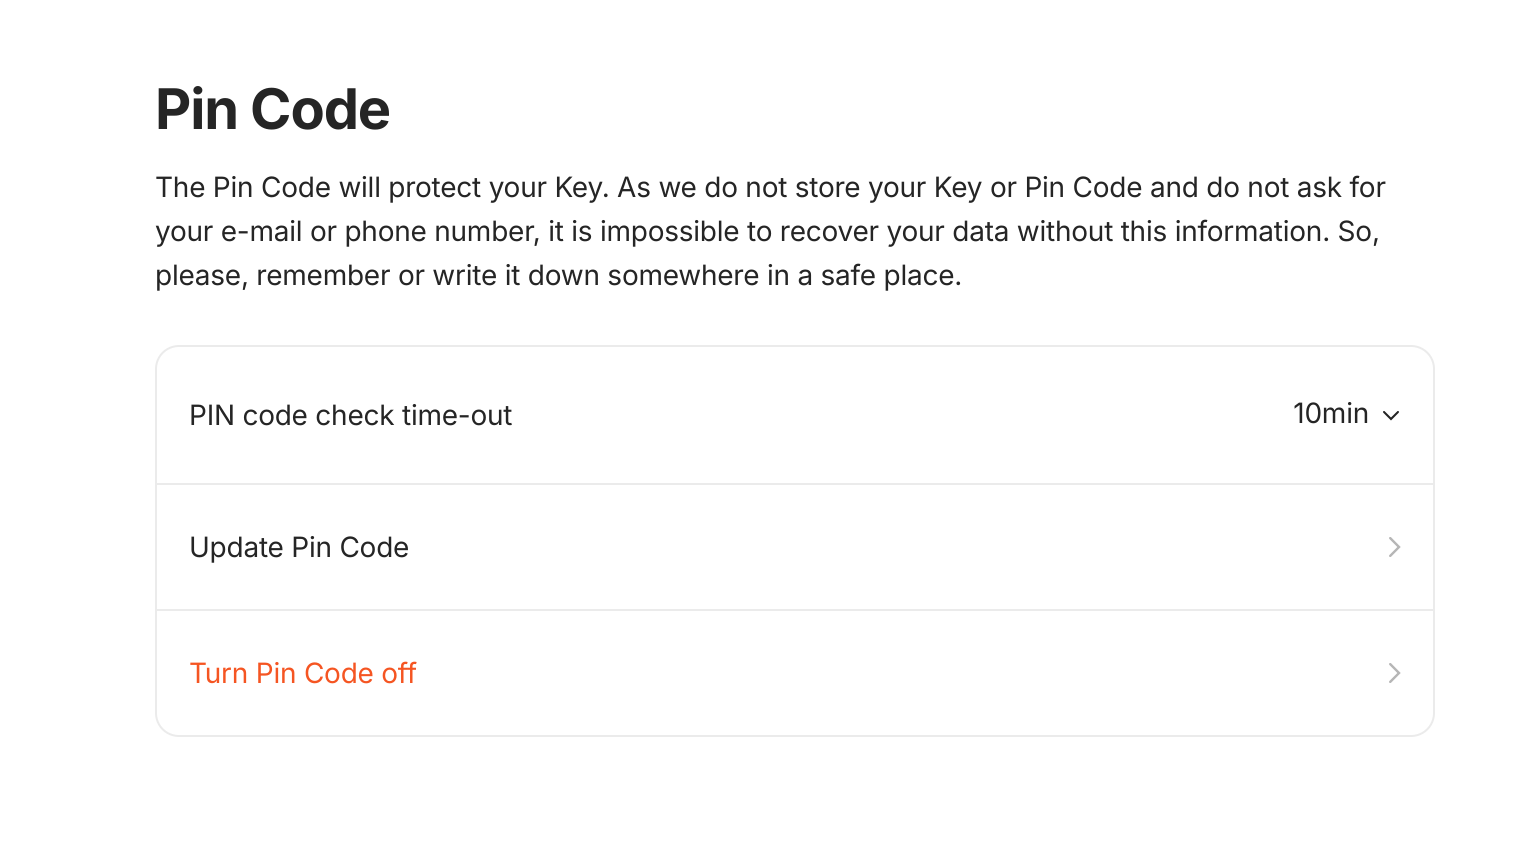The width and height of the screenshot is (1533, 855).
Task: Click the "Pin Code" page heading
Action: 272,109
